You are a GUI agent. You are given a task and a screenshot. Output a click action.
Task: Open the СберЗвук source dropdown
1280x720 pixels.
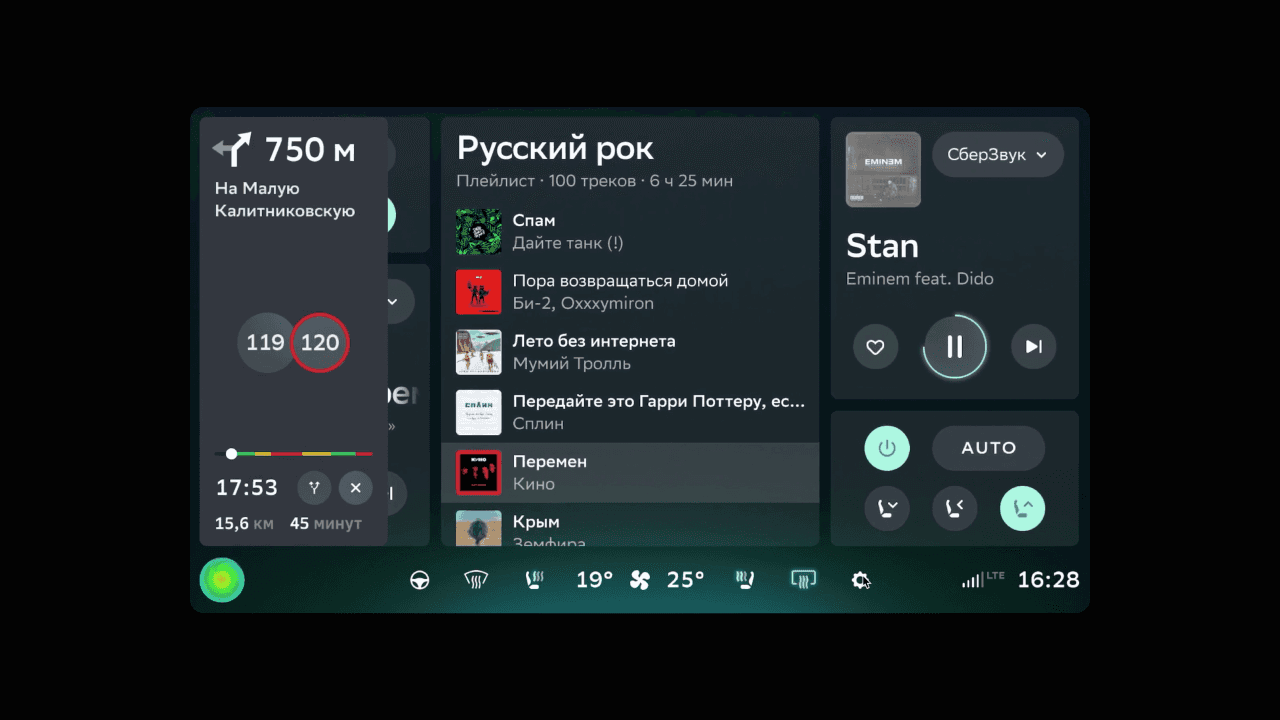pos(997,155)
